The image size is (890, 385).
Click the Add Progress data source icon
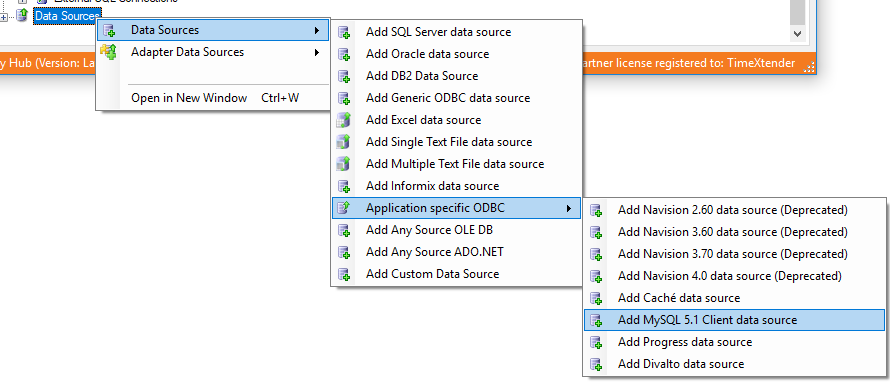(x=596, y=342)
